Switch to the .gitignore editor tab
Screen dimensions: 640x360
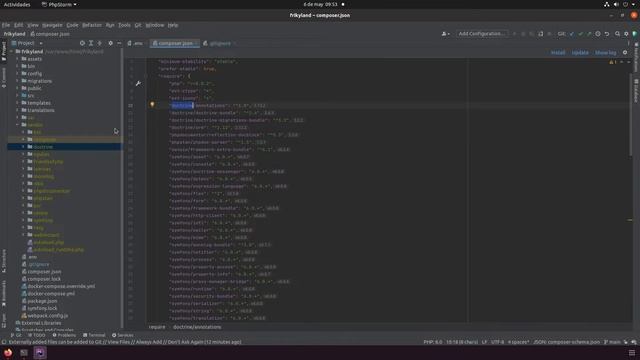220,43
